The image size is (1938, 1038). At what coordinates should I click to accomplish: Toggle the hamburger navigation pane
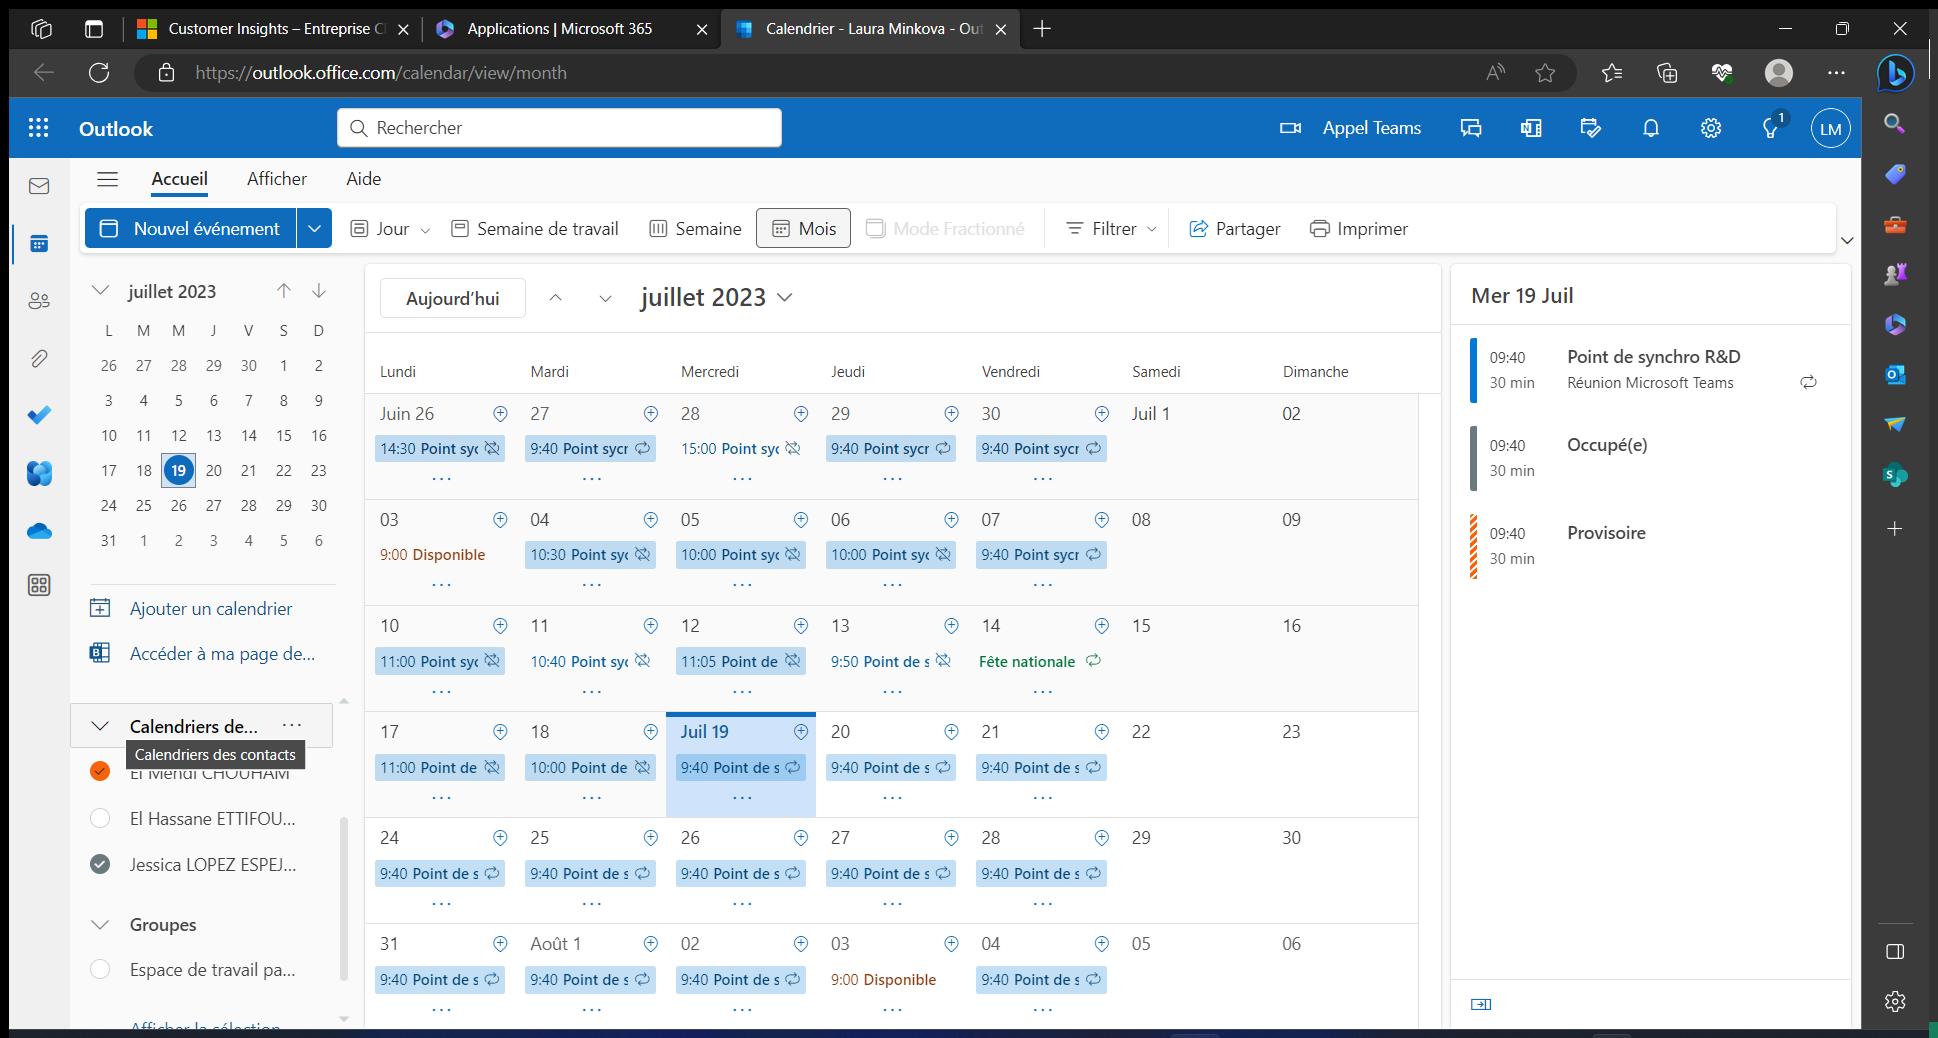tap(107, 179)
